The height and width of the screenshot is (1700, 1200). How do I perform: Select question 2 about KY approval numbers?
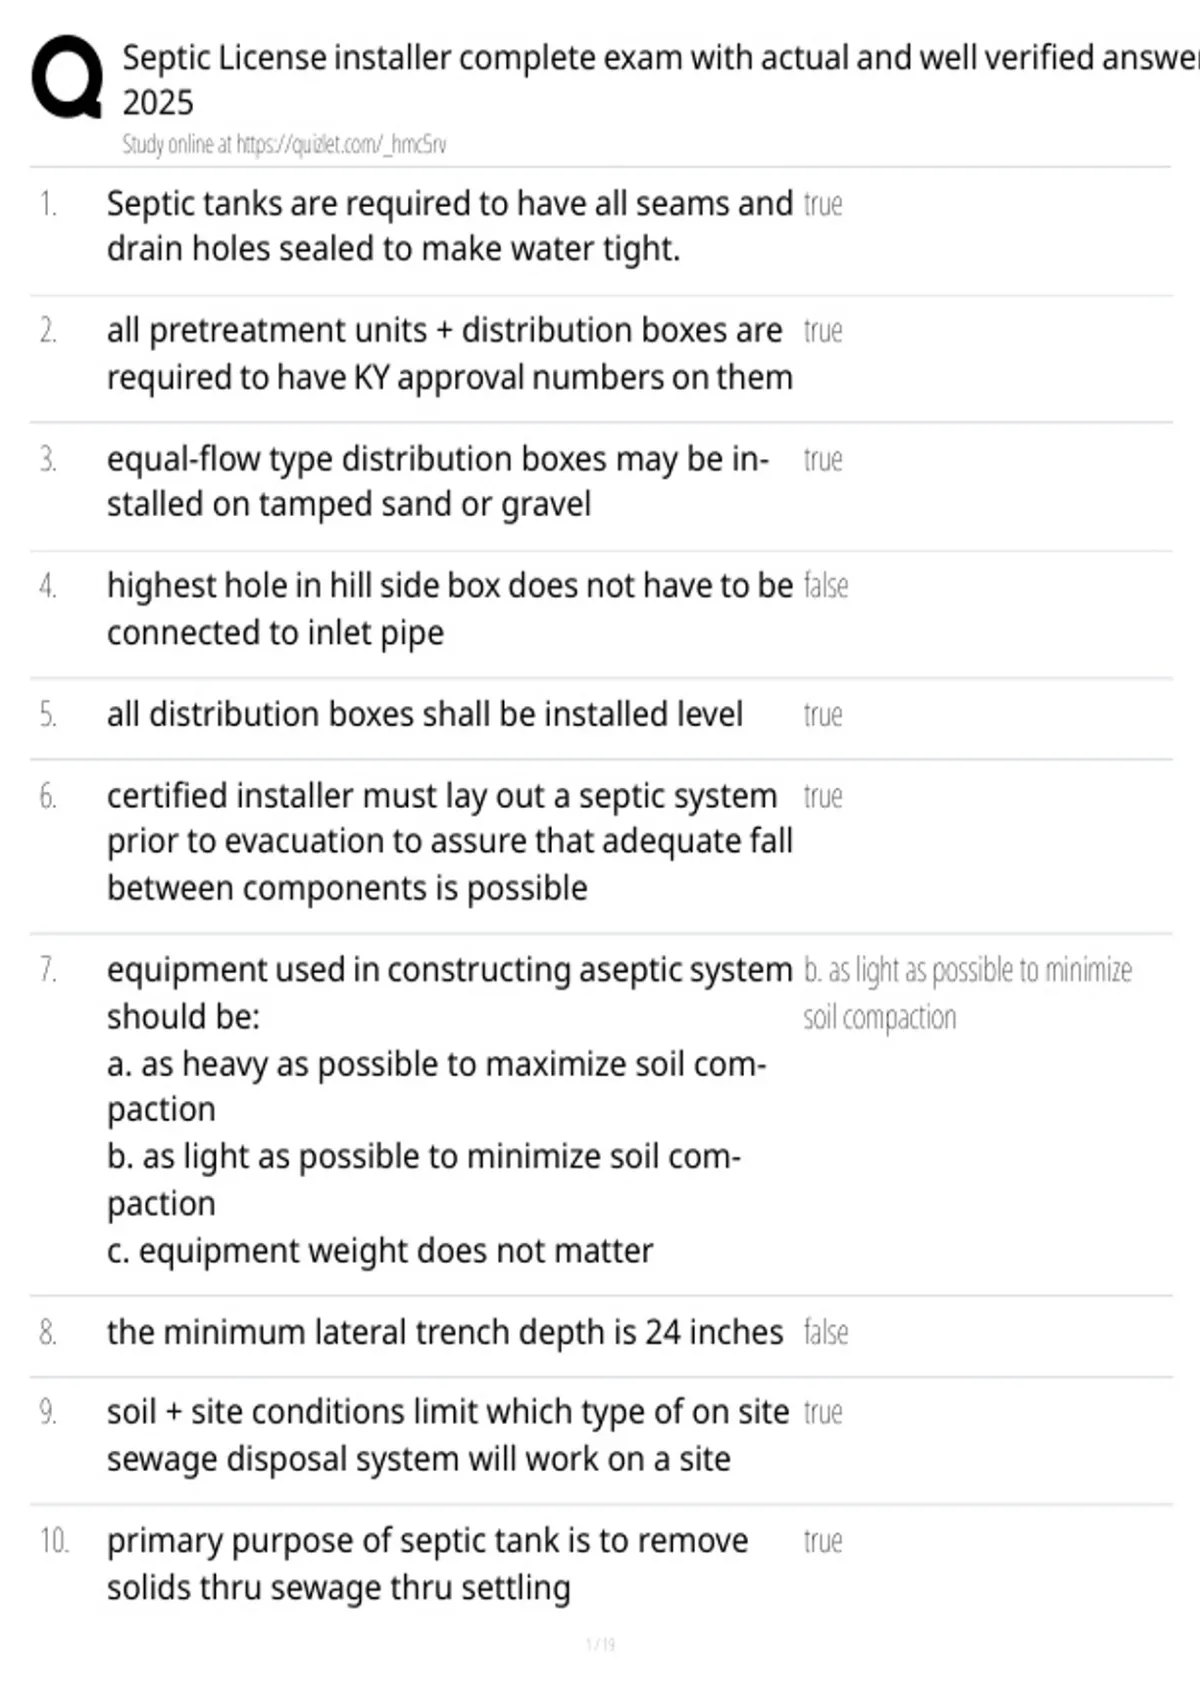[x=450, y=354]
